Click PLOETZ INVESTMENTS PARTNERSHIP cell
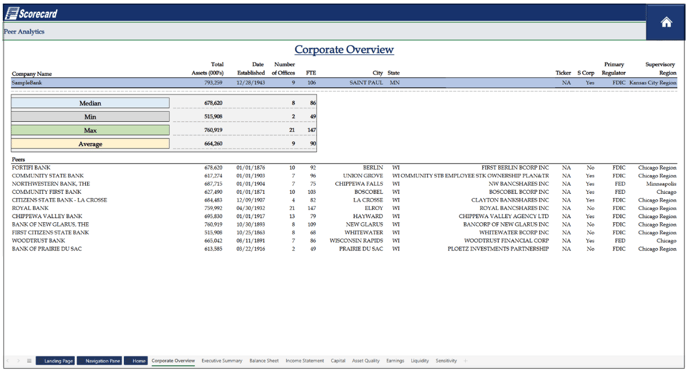The image size is (688, 370). coord(498,249)
